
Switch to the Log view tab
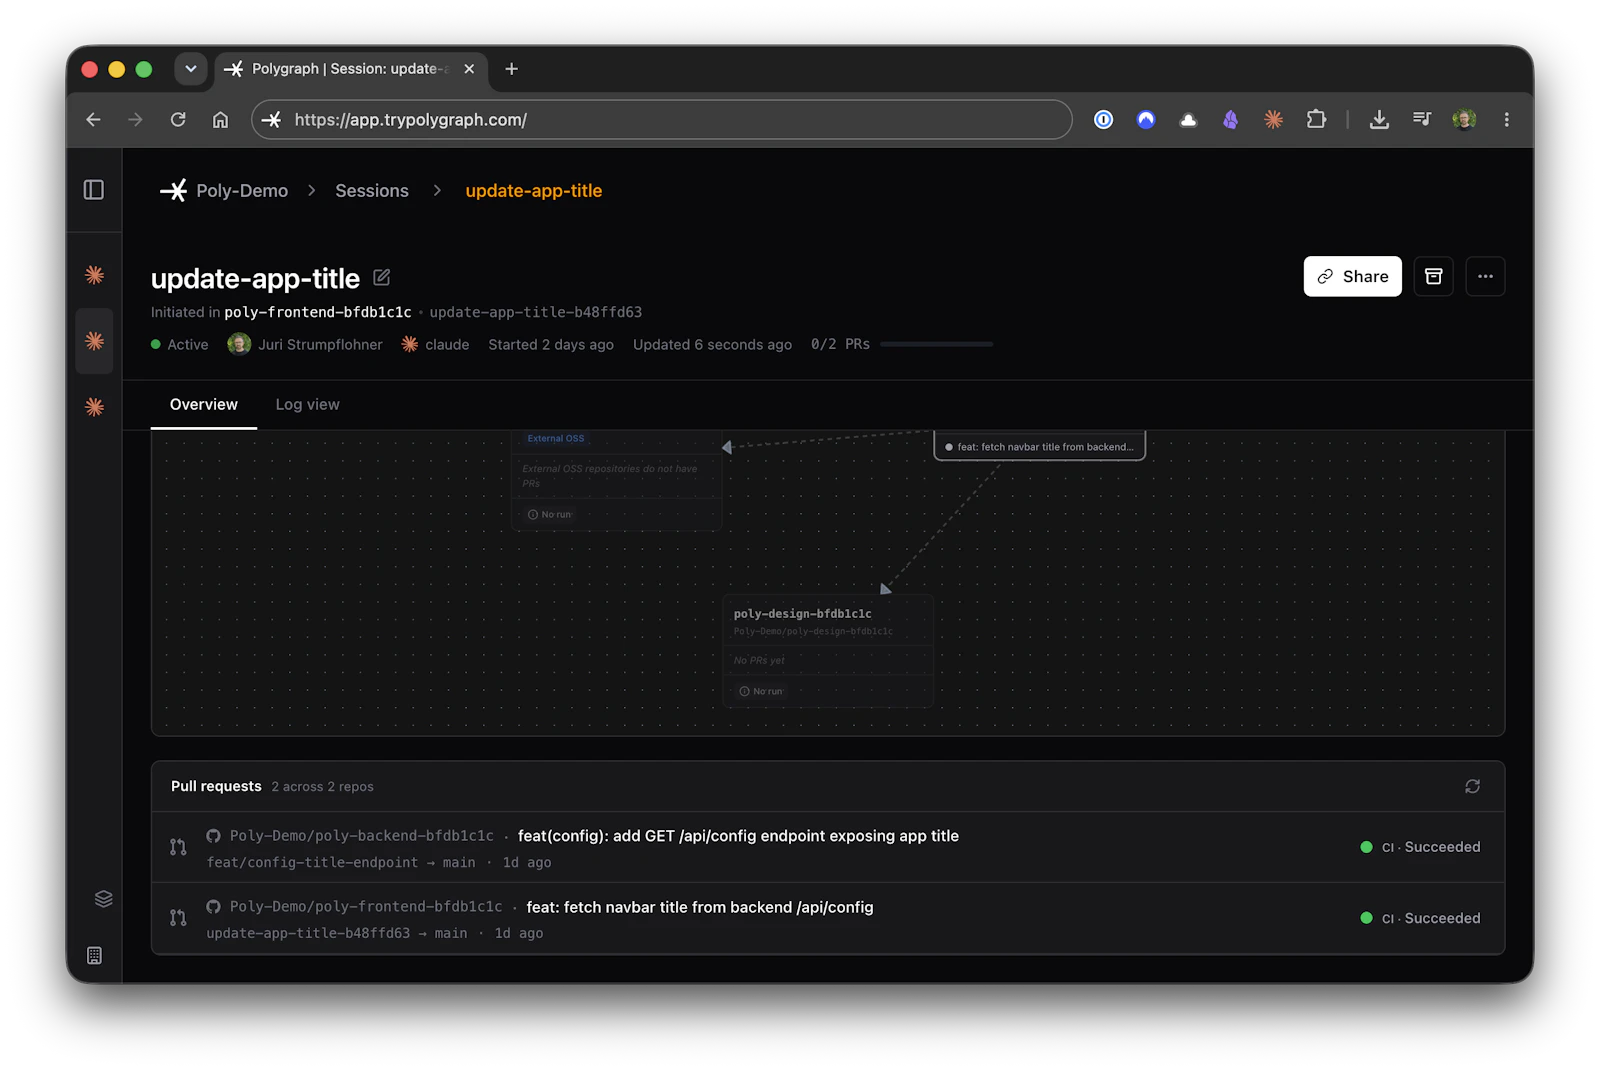[308, 404]
